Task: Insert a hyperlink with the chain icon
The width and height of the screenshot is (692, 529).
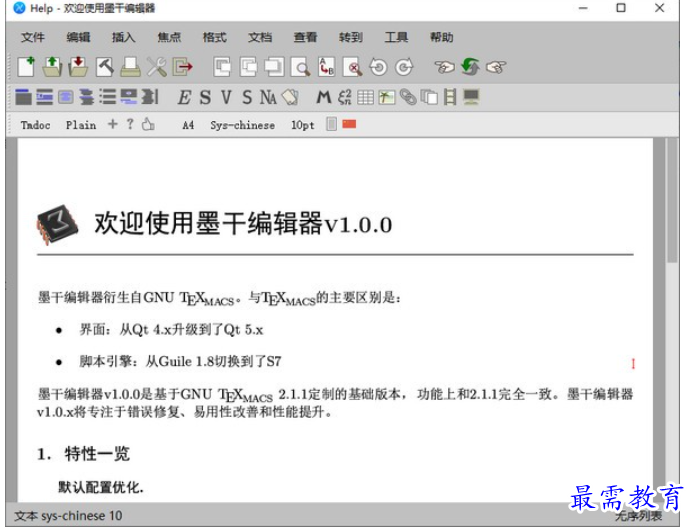Action: pyautogui.click(x=408, y=98)
